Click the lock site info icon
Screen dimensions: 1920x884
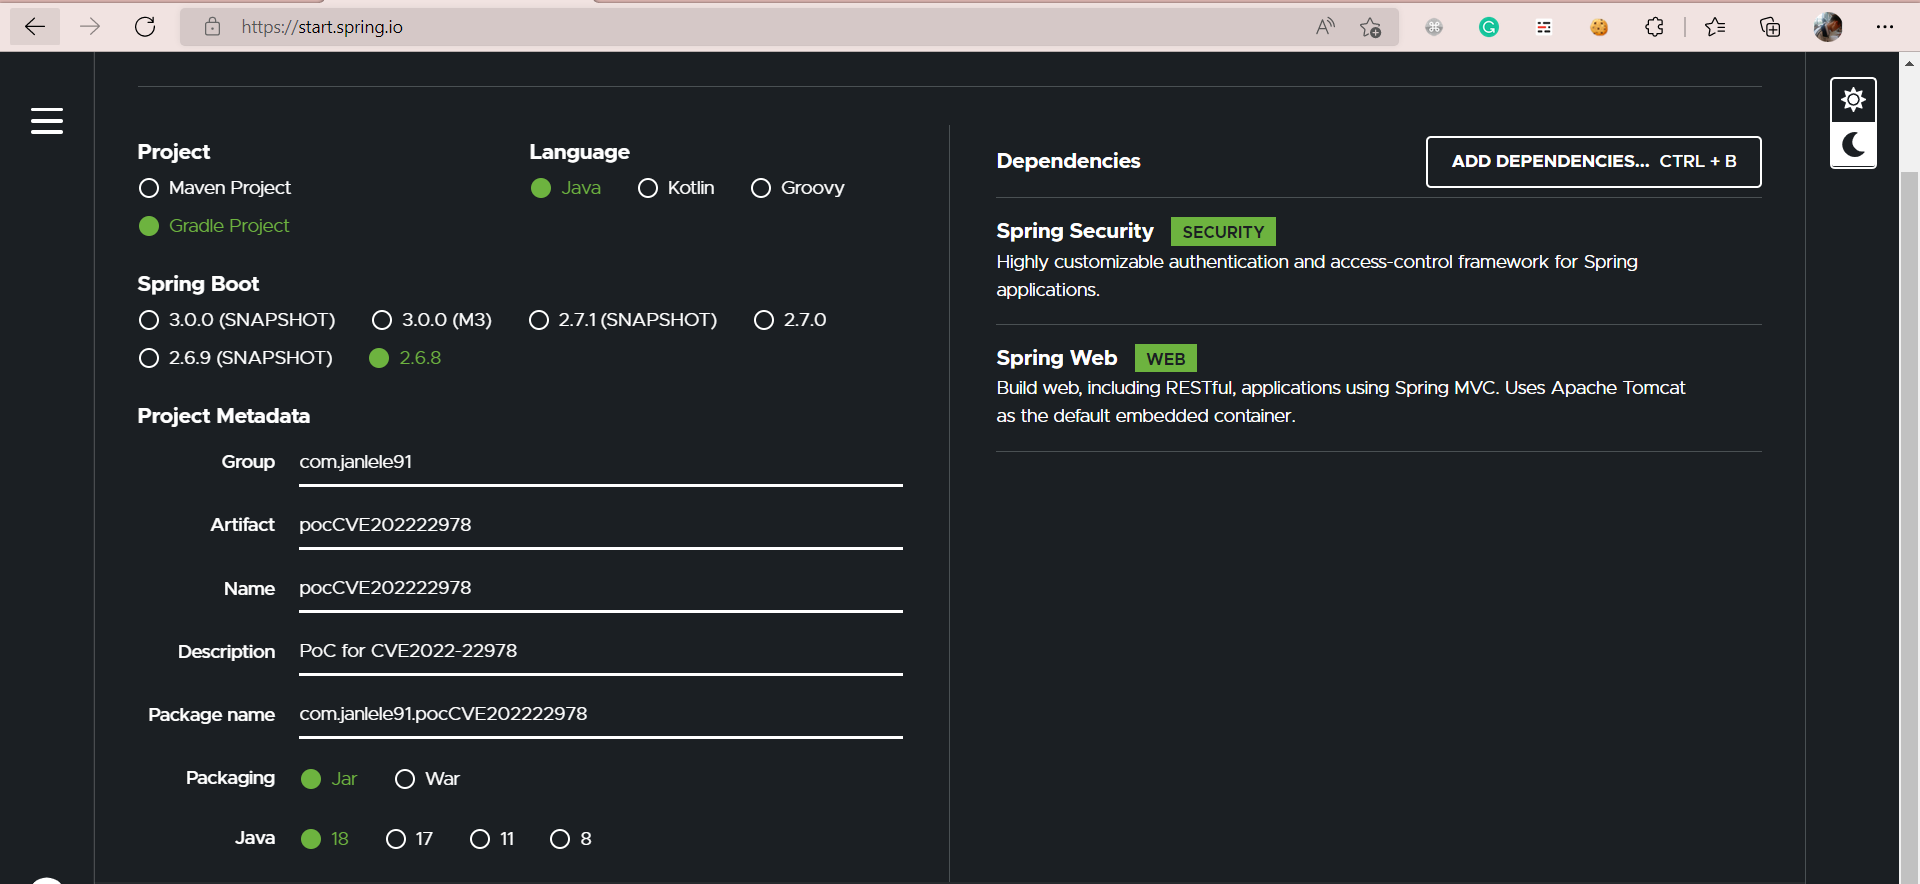(212, 27)
